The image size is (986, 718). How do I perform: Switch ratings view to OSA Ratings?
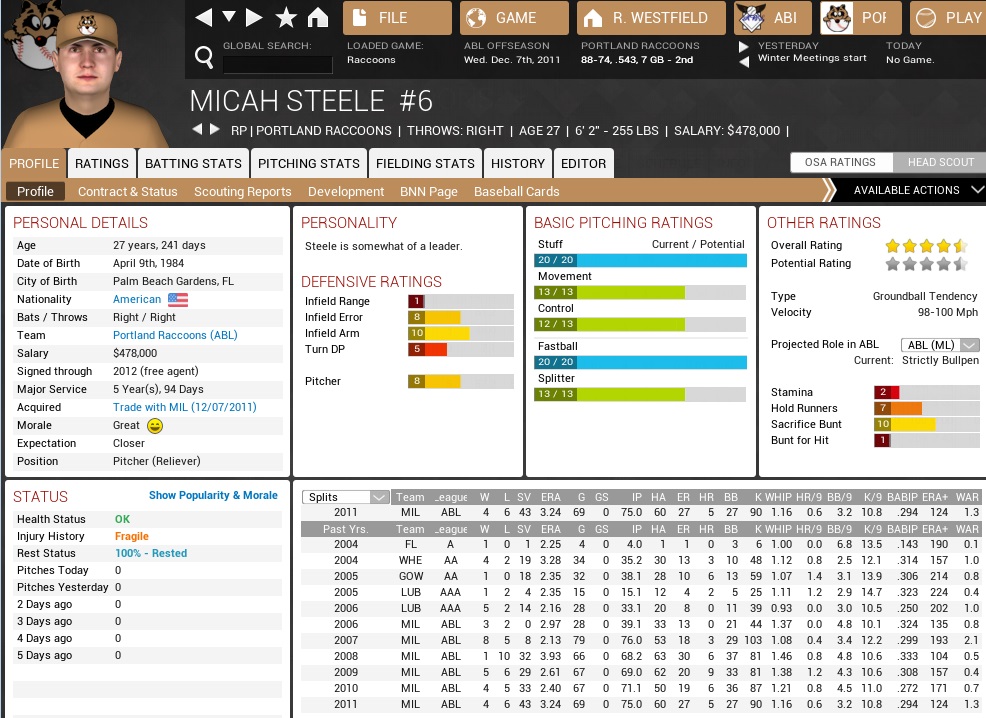tap(840, 163)
